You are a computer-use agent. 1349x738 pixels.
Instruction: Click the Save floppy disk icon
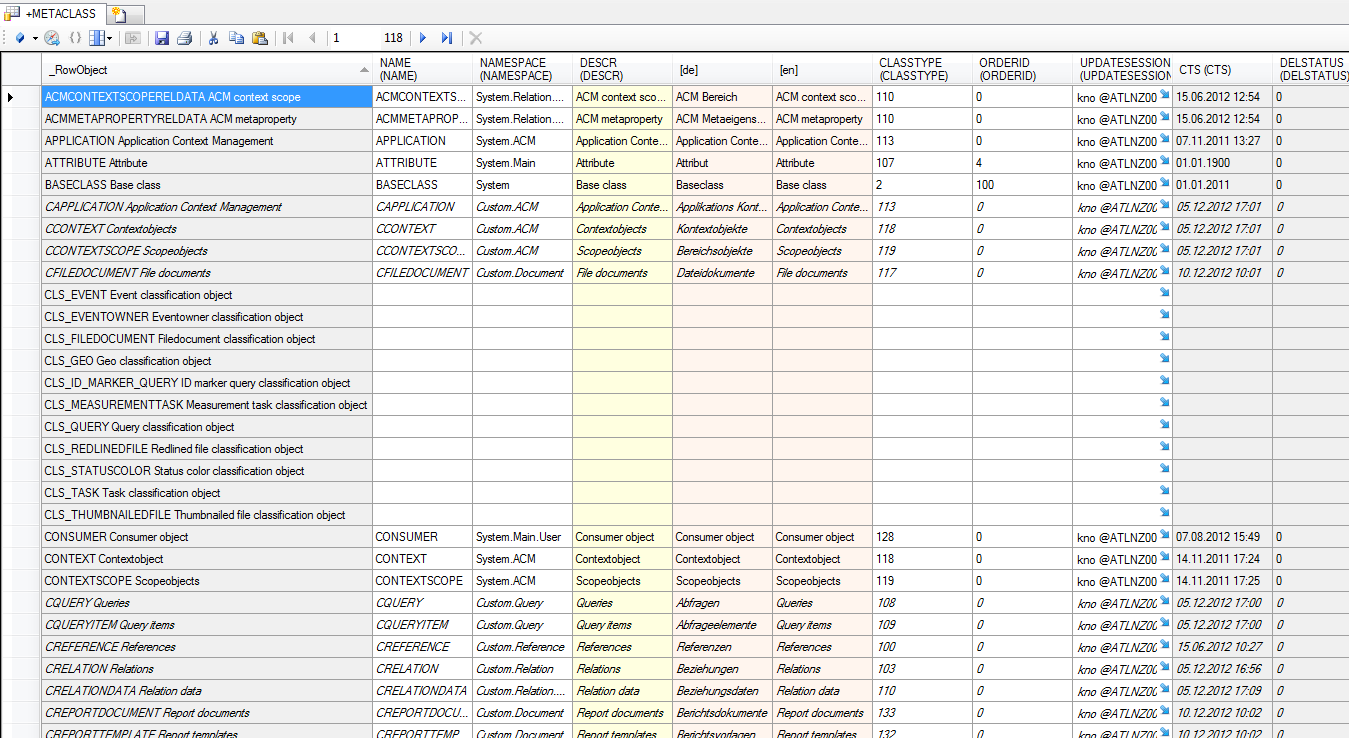coord(162,38)
